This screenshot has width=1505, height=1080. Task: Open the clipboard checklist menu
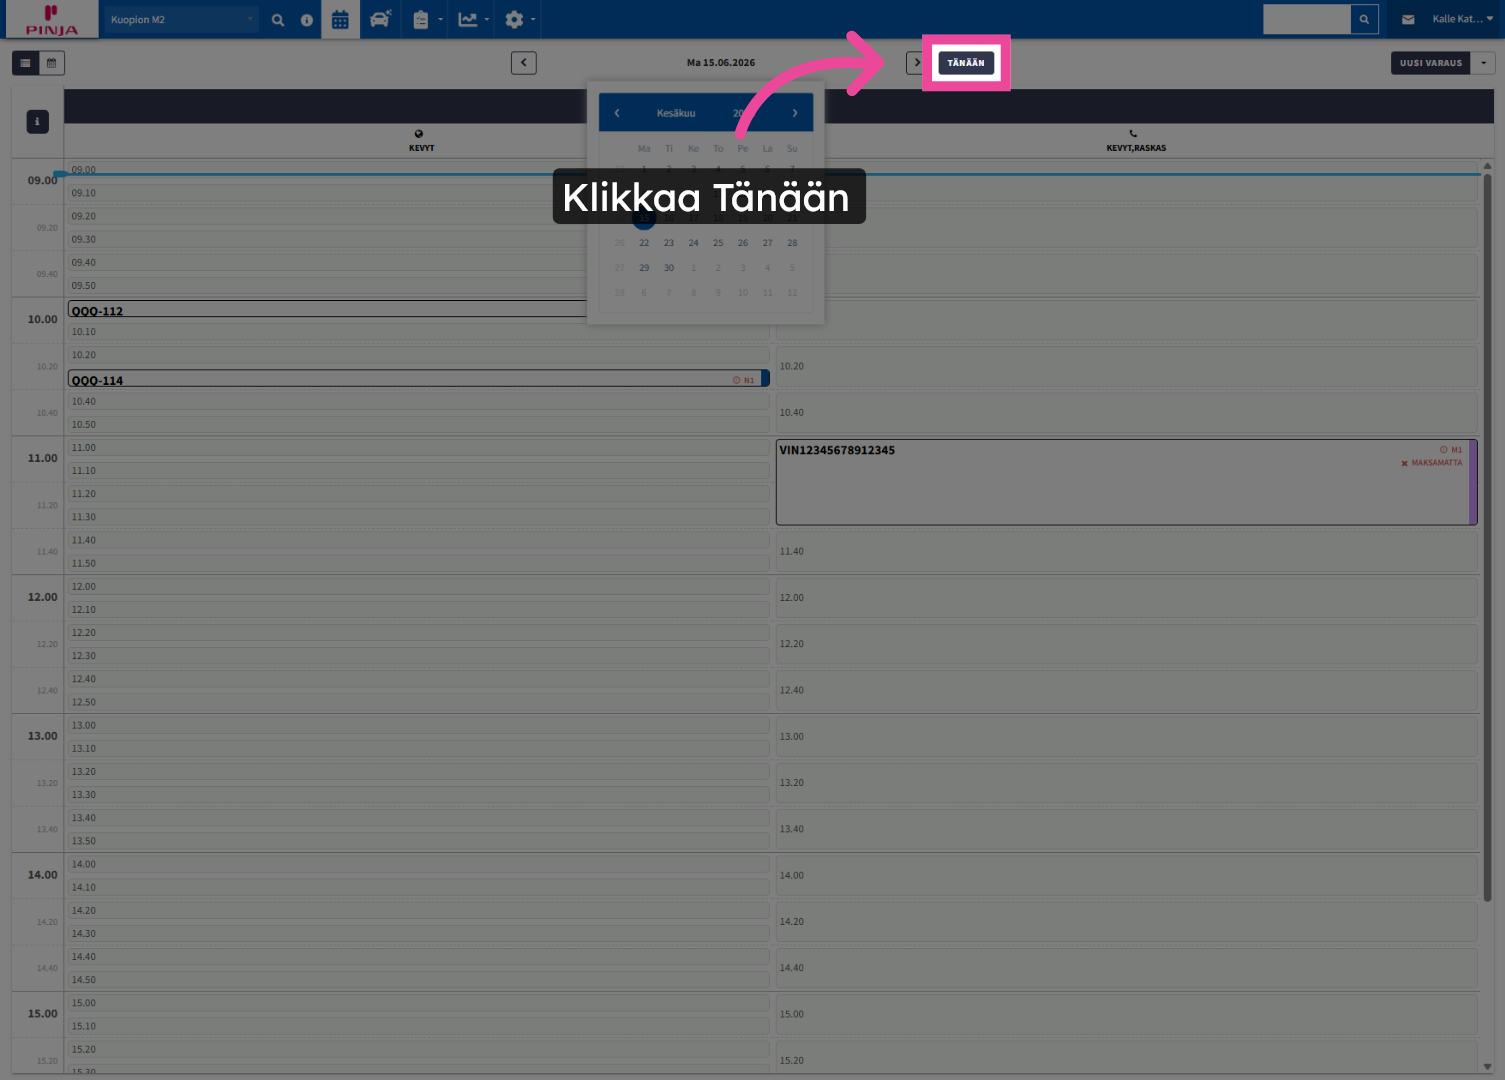click(x=421, y=19)
